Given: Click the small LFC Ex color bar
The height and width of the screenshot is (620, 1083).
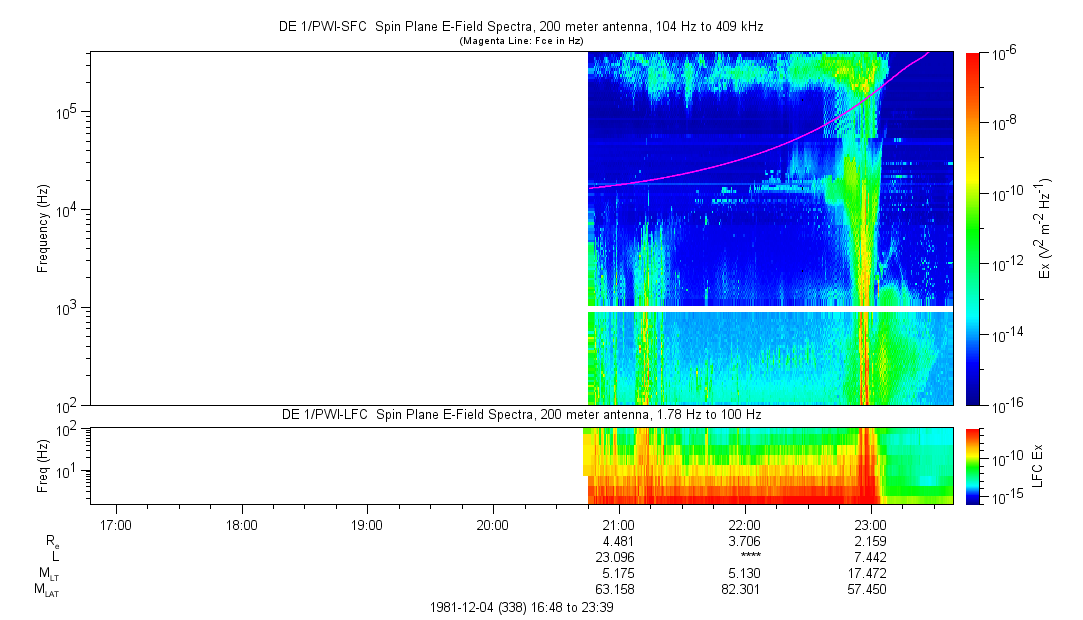Looking at the screenshot, I should 973,465.
